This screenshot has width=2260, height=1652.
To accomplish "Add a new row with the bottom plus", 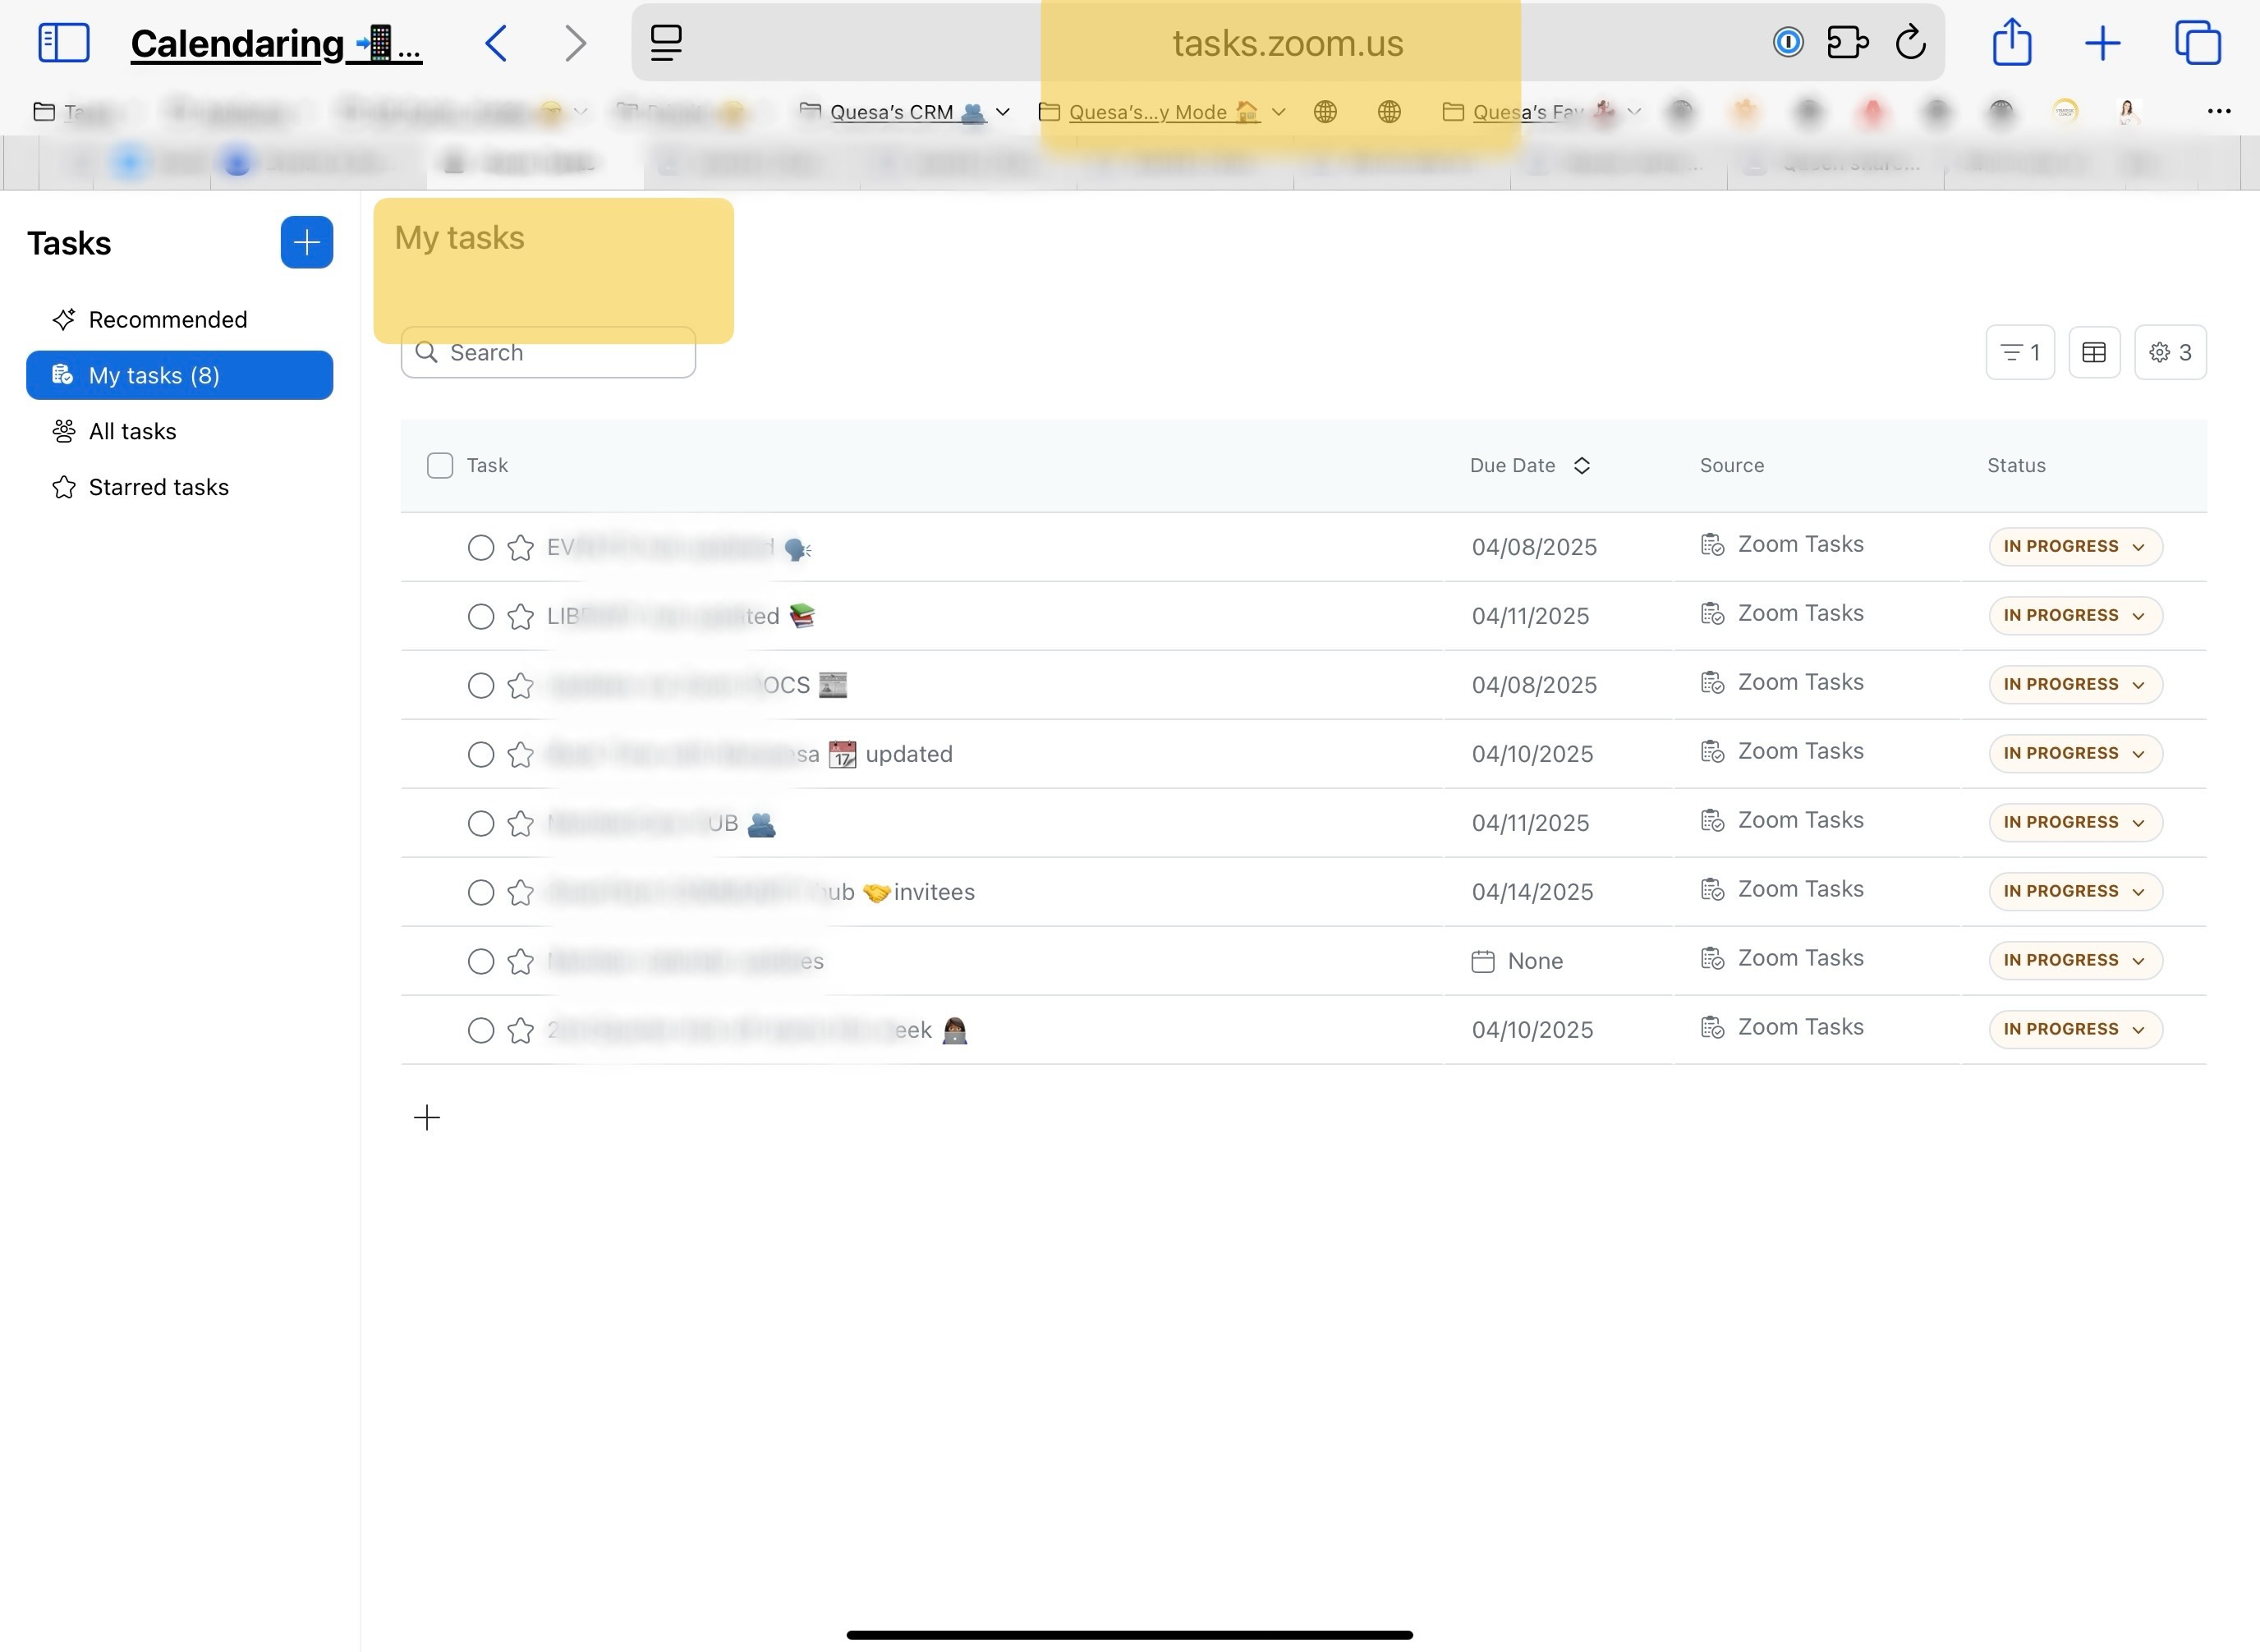I will click(x=427, y=1117).
